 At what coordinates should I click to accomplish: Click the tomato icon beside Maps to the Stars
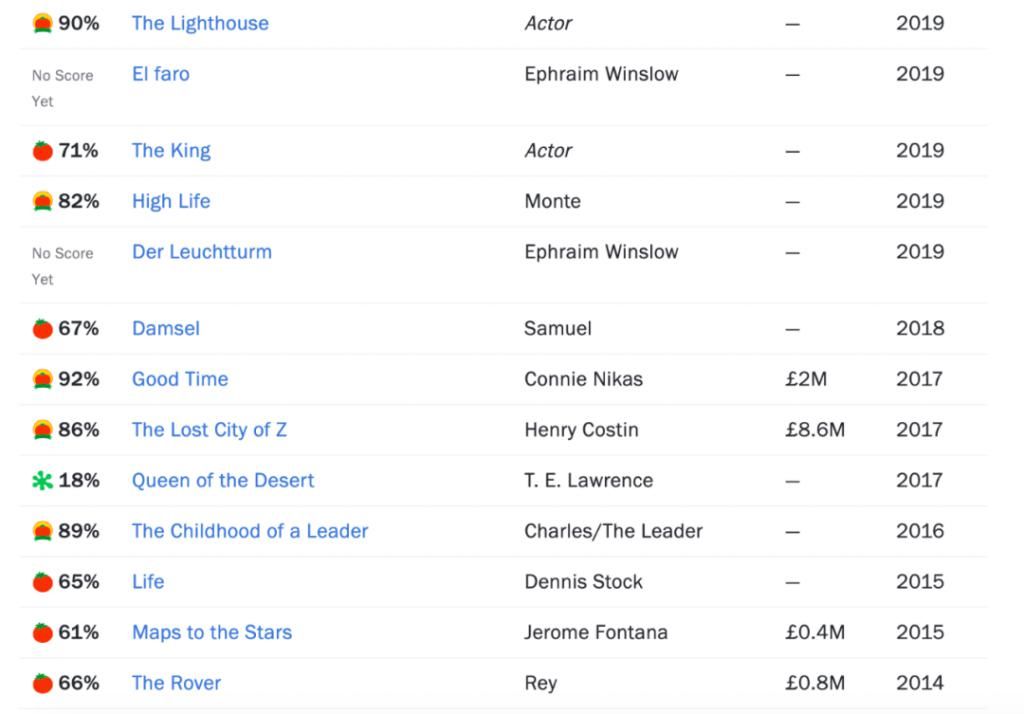(42, 633)
